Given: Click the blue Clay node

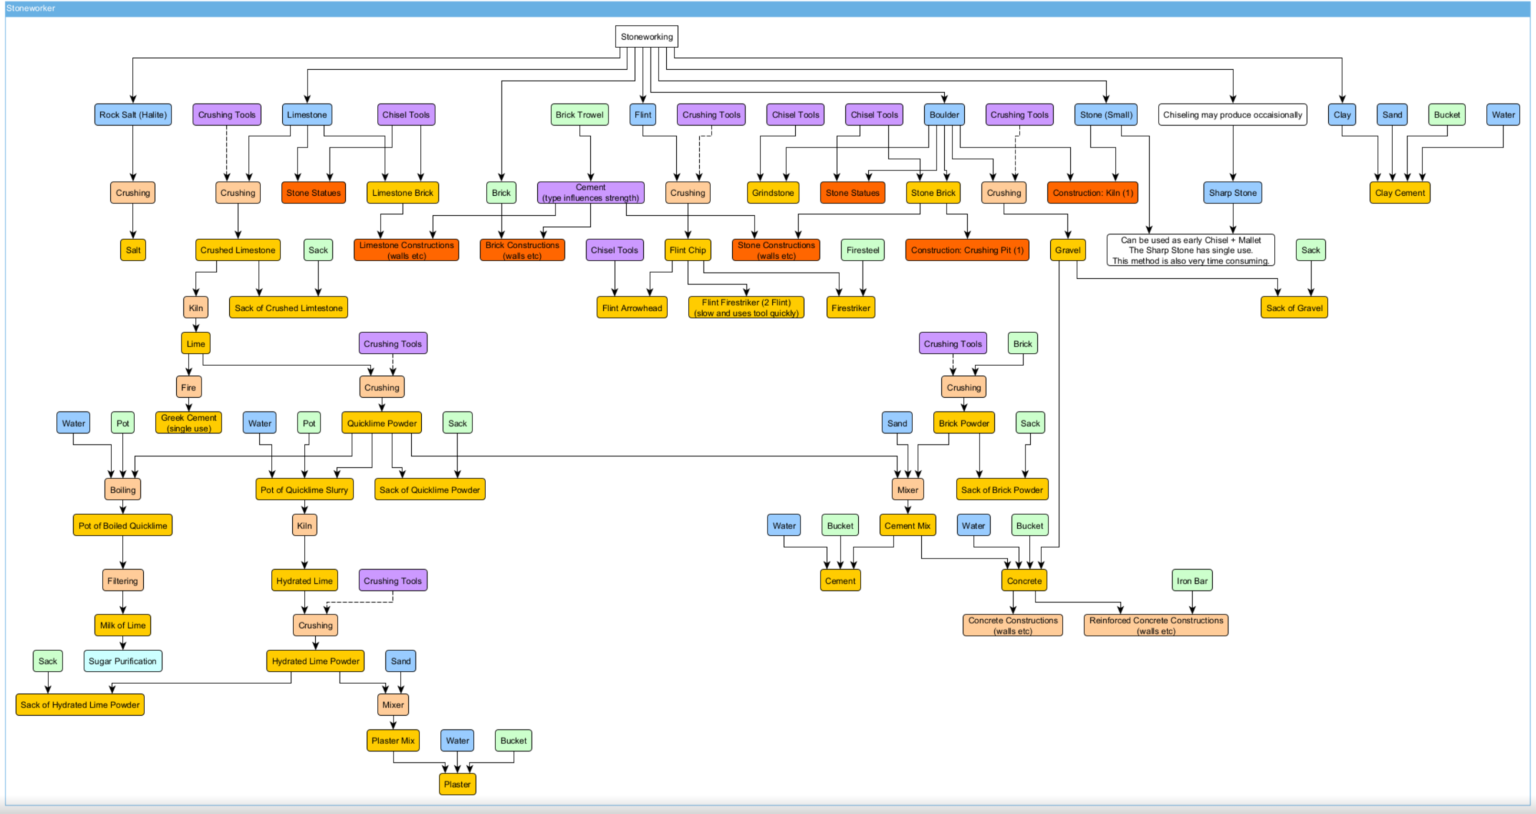Looking at the screenshot, I should point(1342,115).
